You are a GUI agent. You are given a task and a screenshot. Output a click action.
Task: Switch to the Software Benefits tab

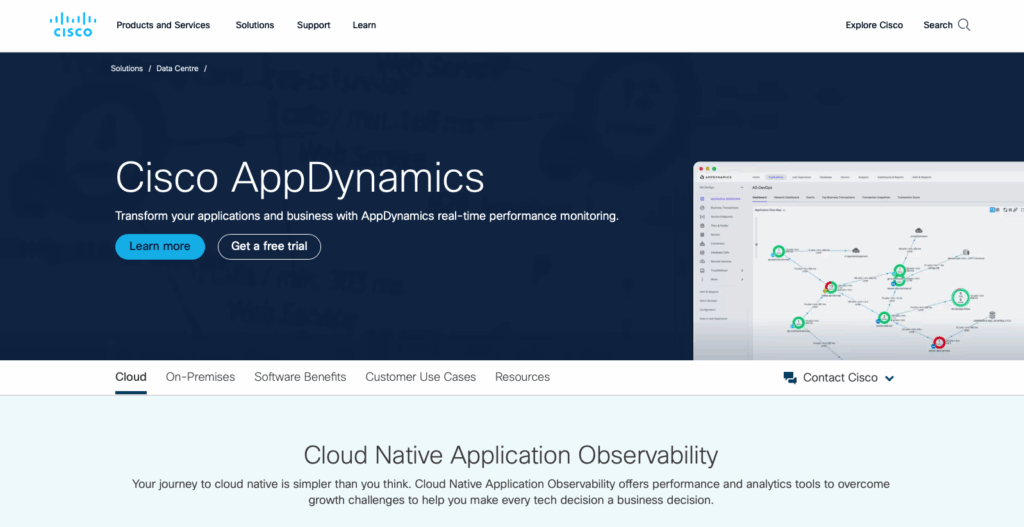click(x=300, y=377)
